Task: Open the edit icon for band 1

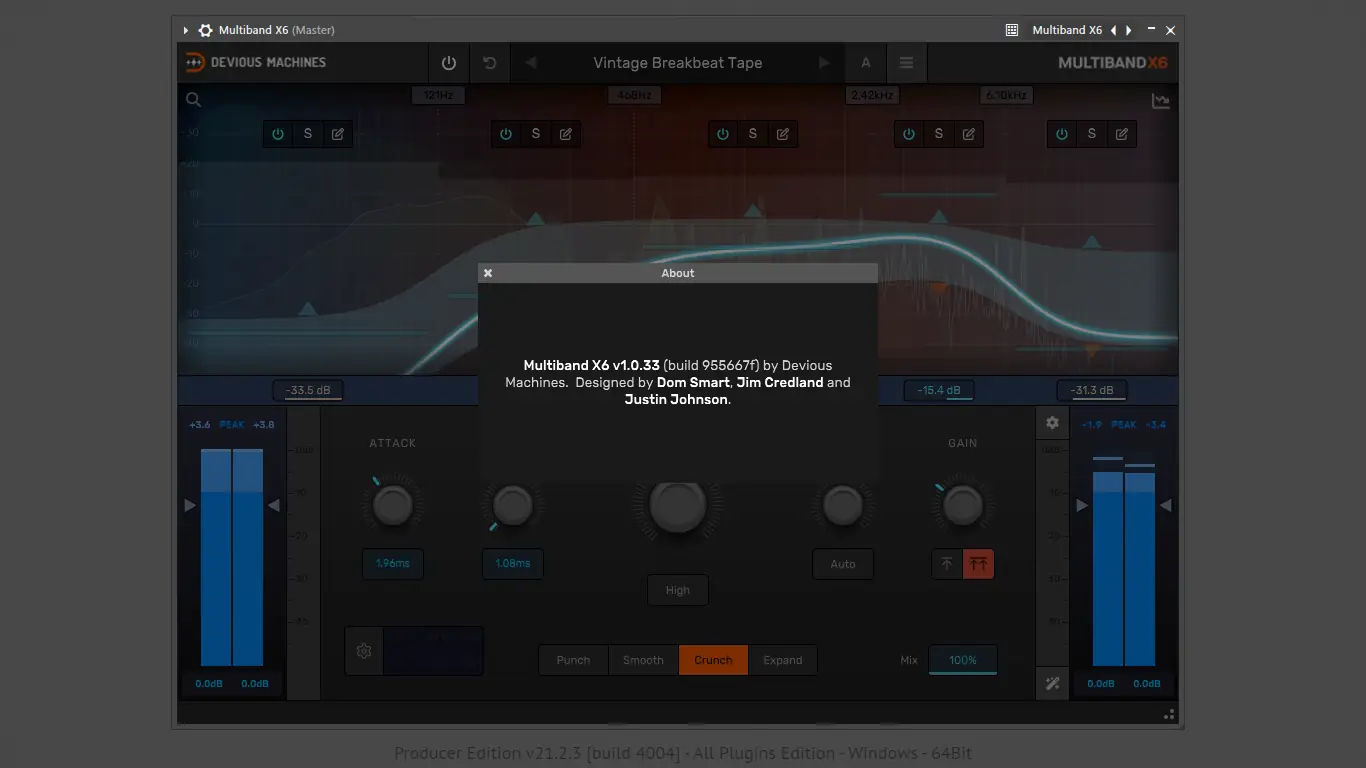Action: click(x=338, y=134)
